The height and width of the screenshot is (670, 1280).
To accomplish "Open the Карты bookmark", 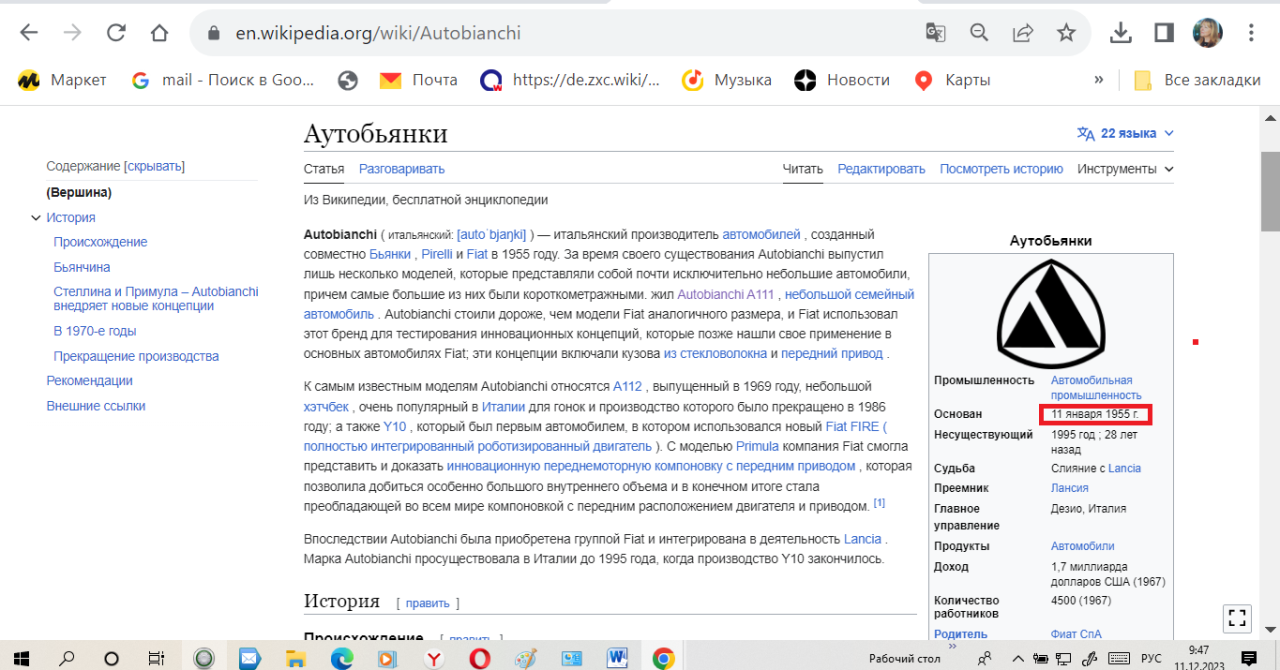I will (951, 80).
